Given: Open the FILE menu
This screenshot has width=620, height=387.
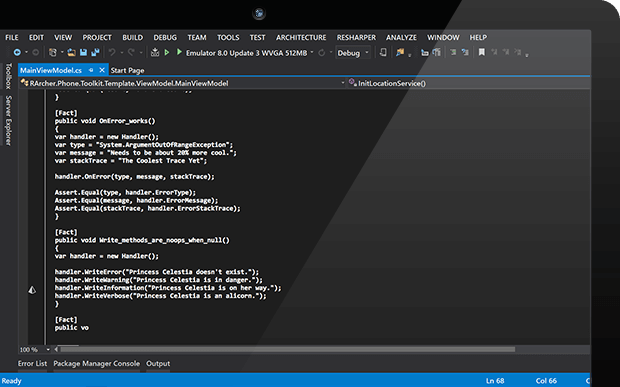Looking at the screenshot, I should (x=11, y=38).
